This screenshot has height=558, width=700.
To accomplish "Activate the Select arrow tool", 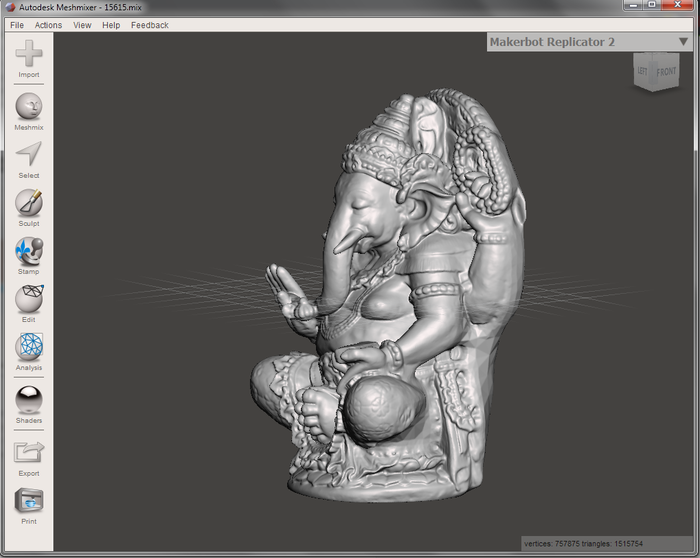I will pos(28,155).
